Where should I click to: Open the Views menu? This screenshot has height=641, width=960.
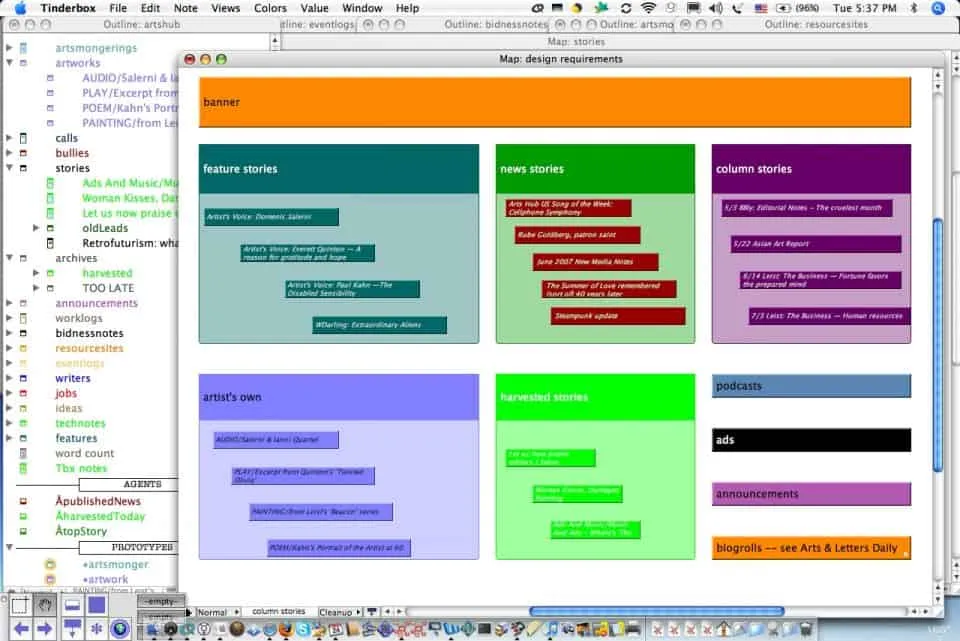coord(225,8)
